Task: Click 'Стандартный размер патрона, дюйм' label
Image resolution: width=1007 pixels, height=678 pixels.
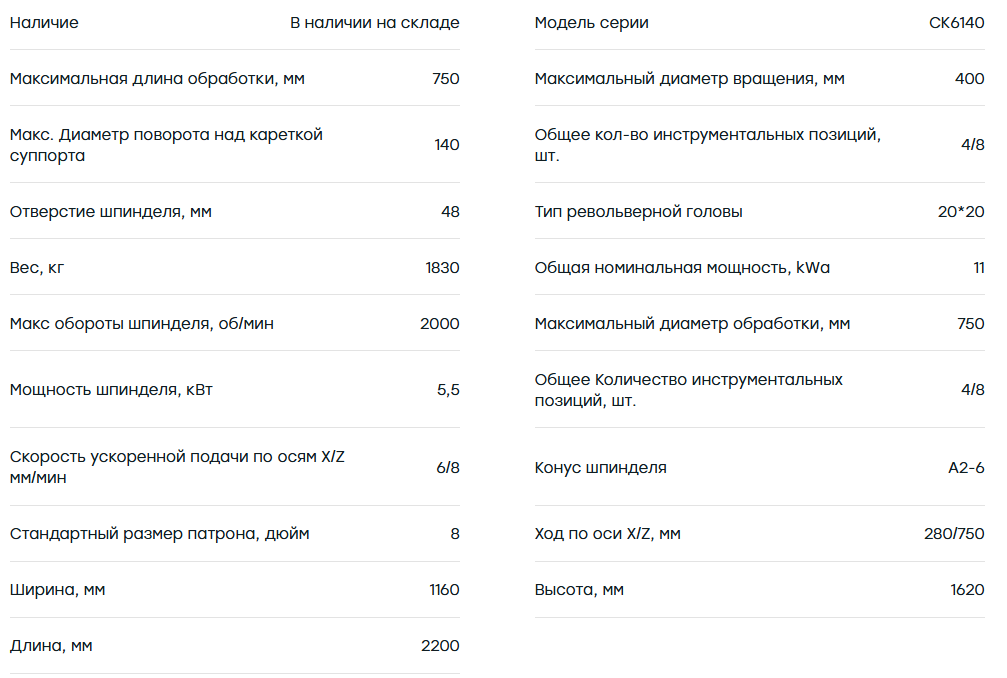Action: click(159, 534)
